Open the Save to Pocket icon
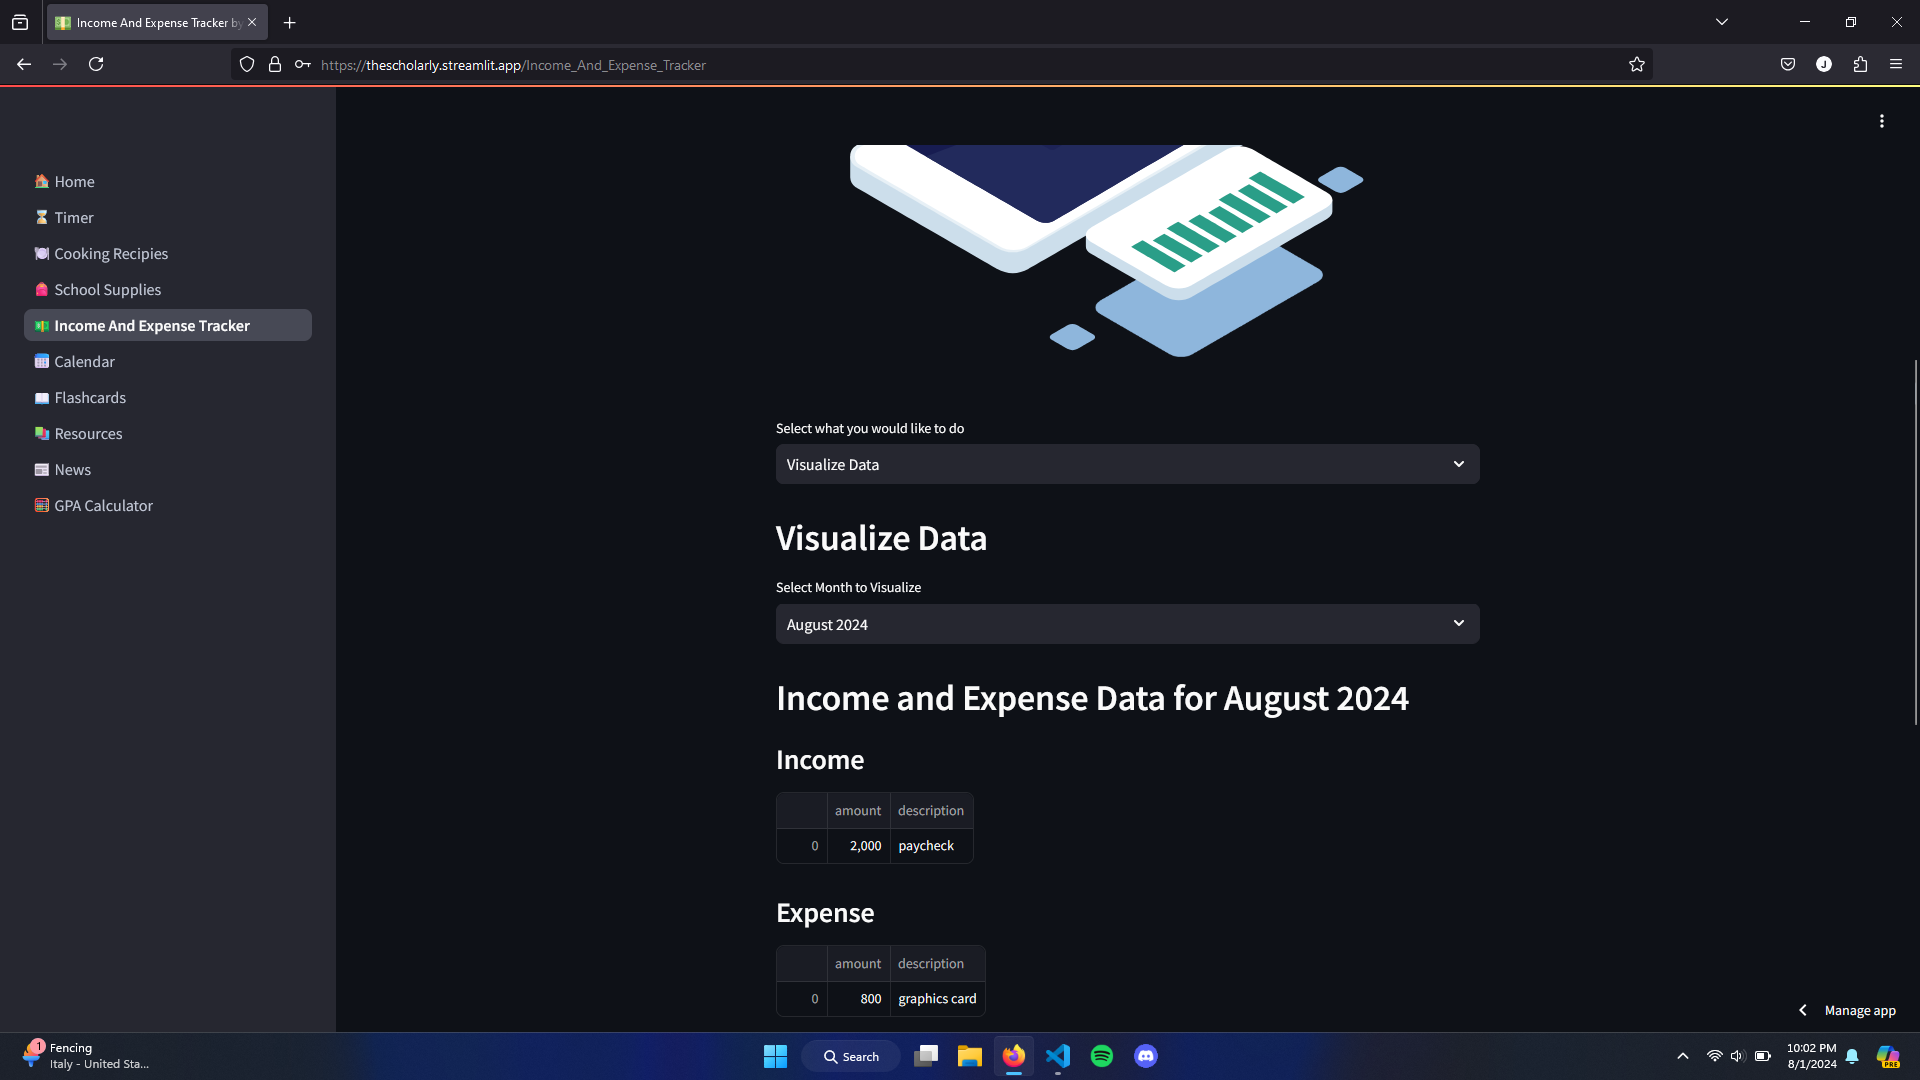This screenshot has height=1080, width=1920. [x=1788, y=65]
